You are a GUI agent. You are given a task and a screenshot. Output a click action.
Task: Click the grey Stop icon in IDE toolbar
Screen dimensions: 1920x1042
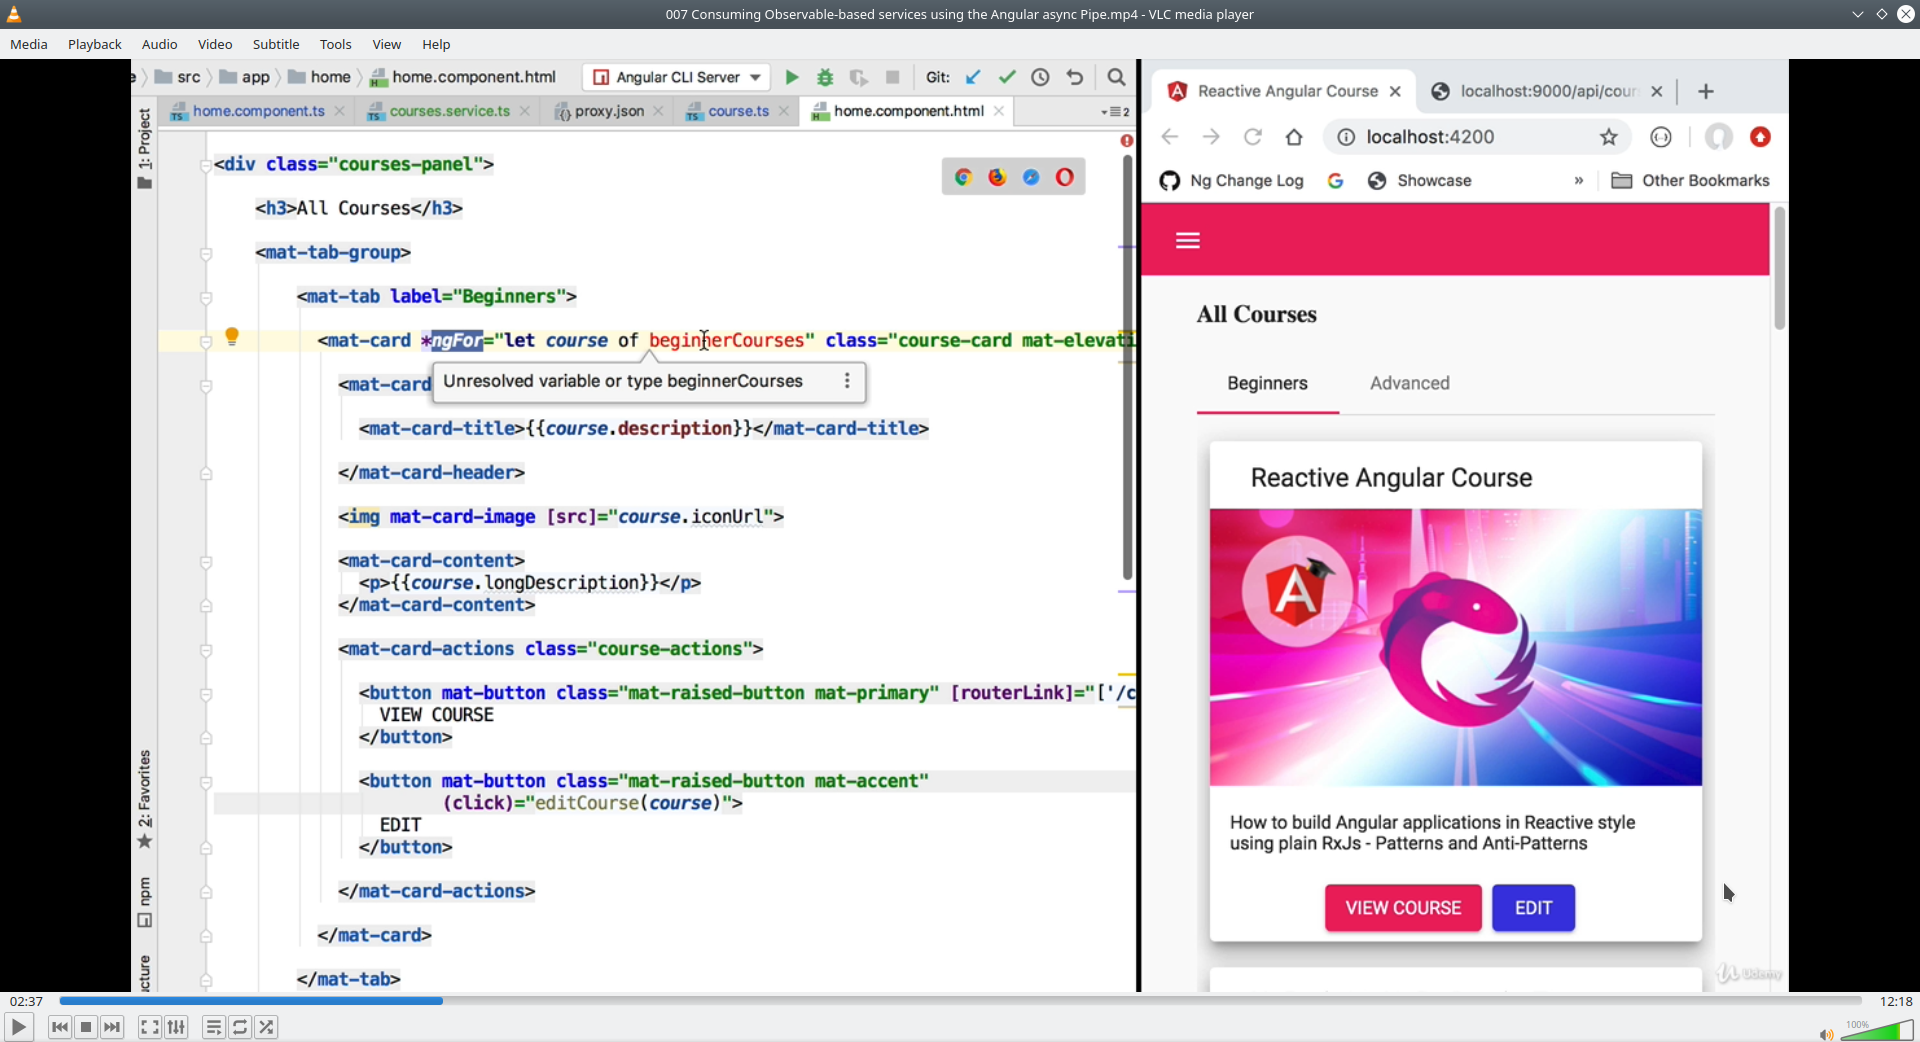point(893,77)
